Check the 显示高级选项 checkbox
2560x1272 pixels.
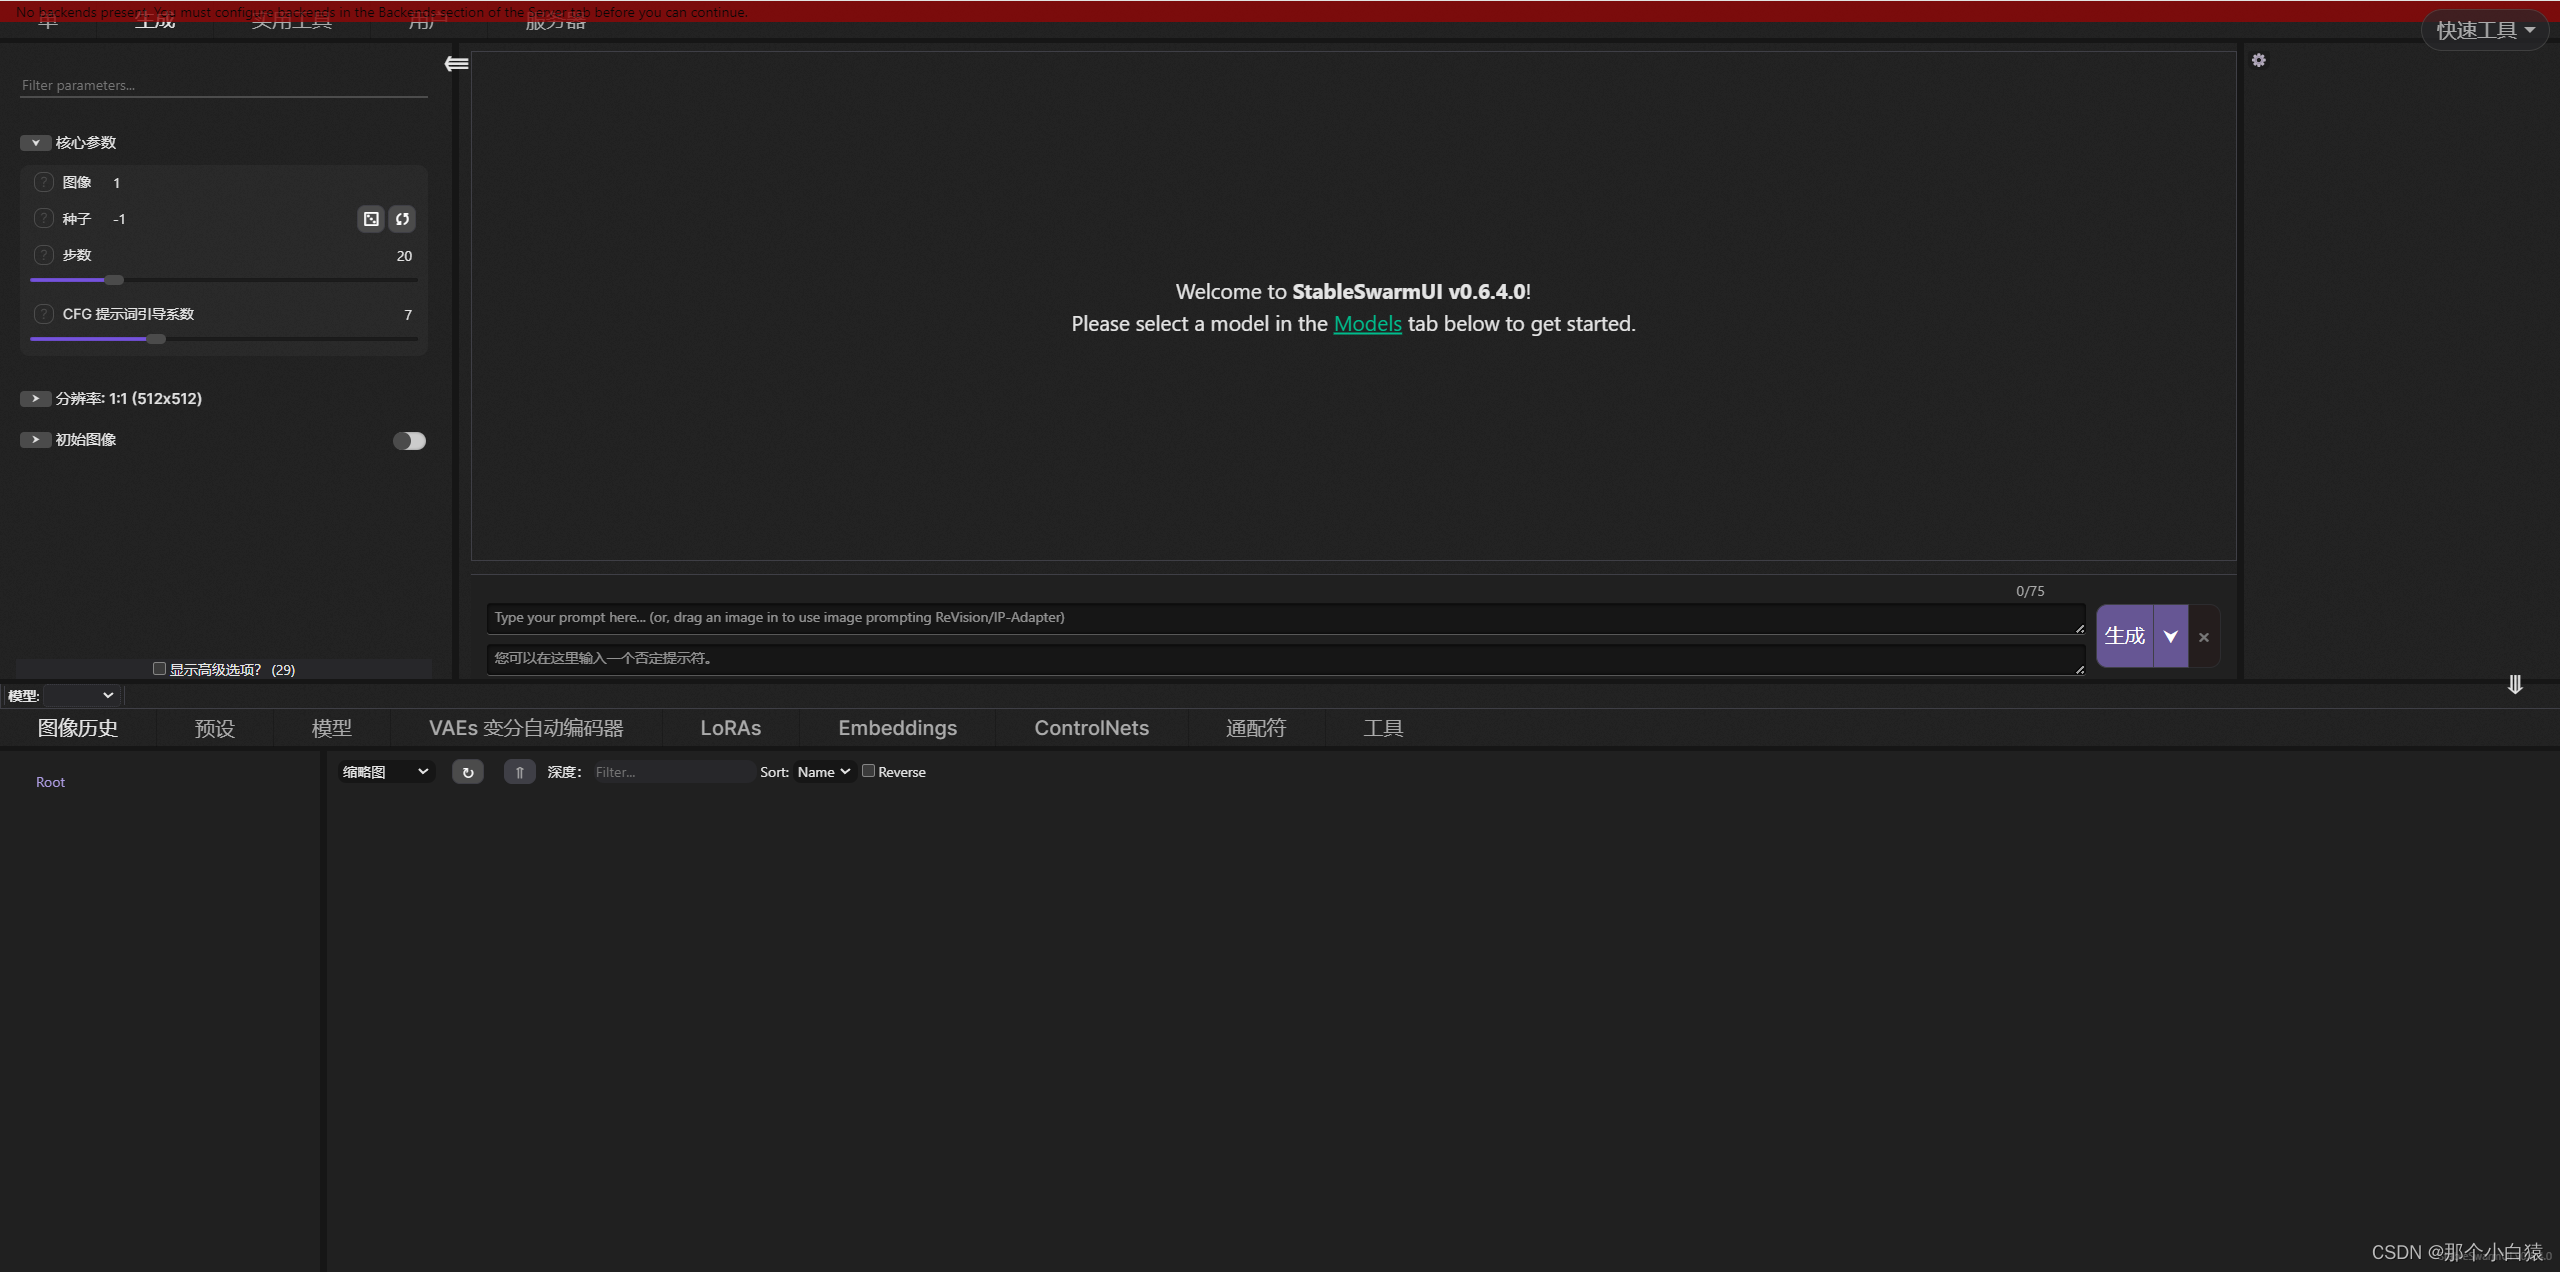[159, 669]
